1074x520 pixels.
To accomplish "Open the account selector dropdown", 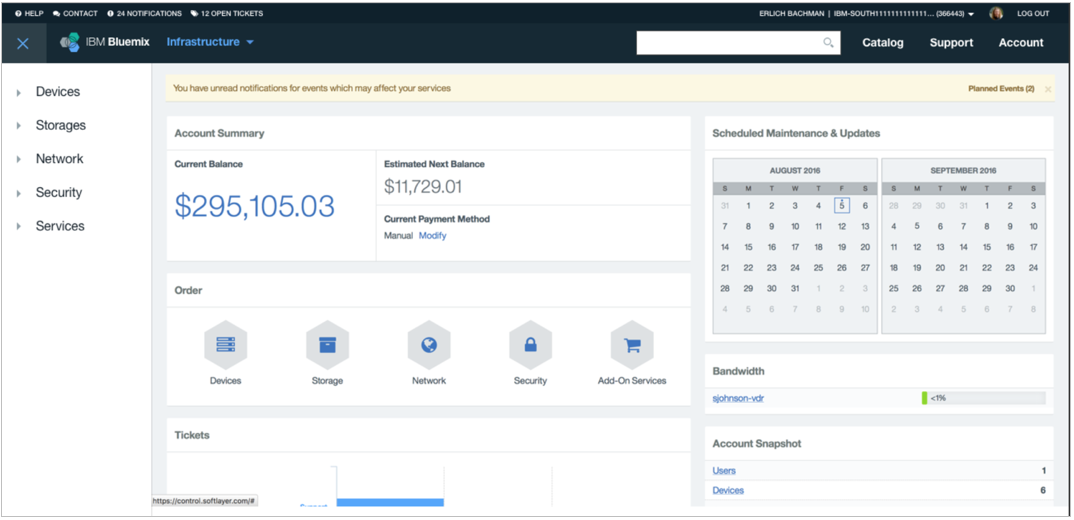I will click(x=970, y=14).
